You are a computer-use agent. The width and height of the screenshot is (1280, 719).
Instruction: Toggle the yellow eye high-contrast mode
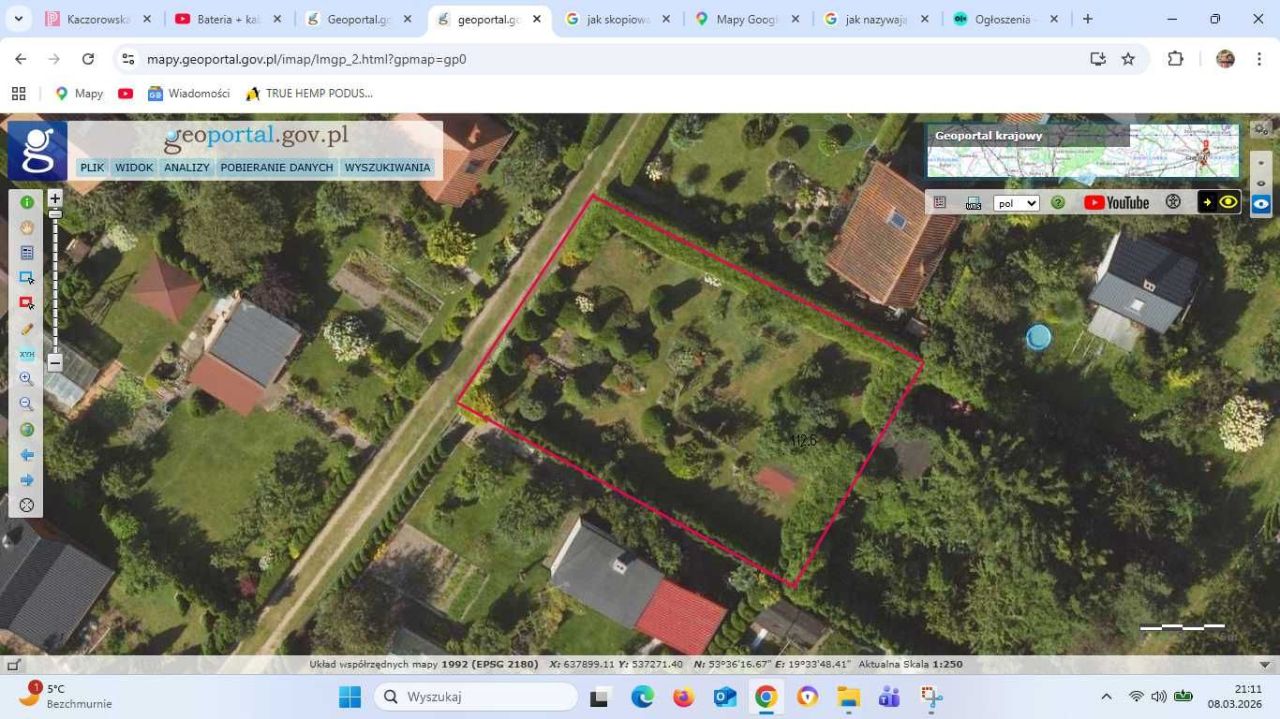(1219, 202)
